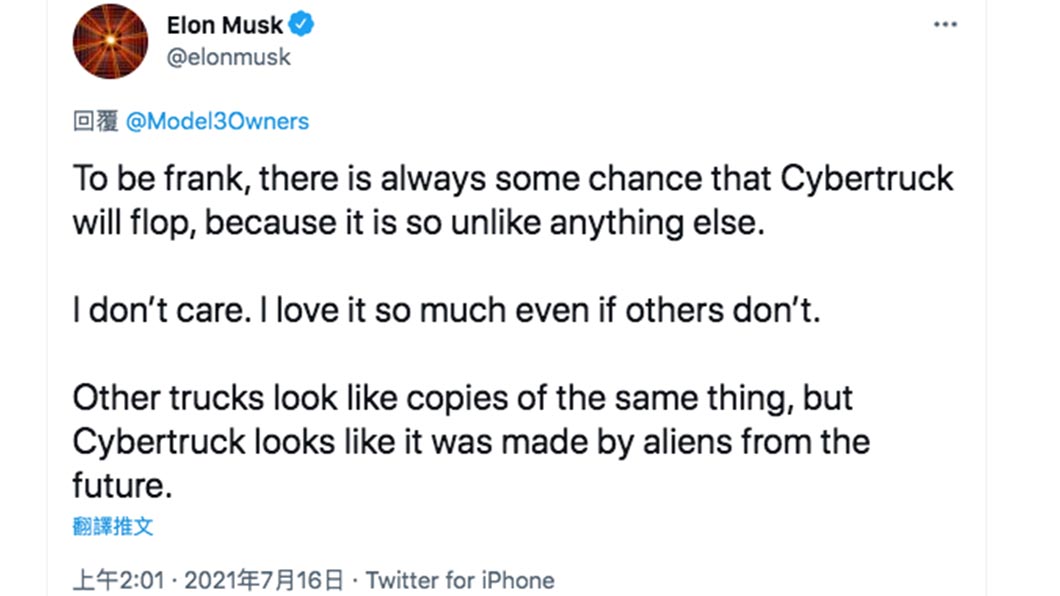Image resolution: width=1060 pixels, height=596 pixels.
Task: Open the Elon Musk display name
Action: 224,25
